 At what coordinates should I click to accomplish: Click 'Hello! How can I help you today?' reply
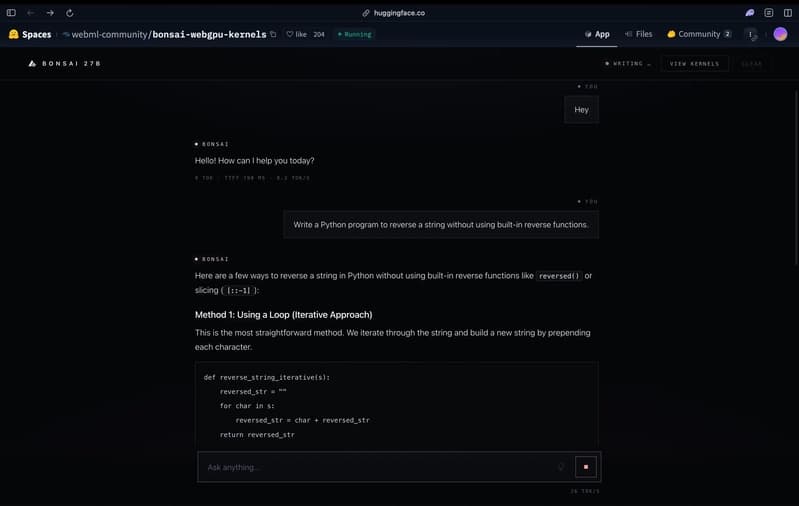pyautogui.click(x=254, y=161)
